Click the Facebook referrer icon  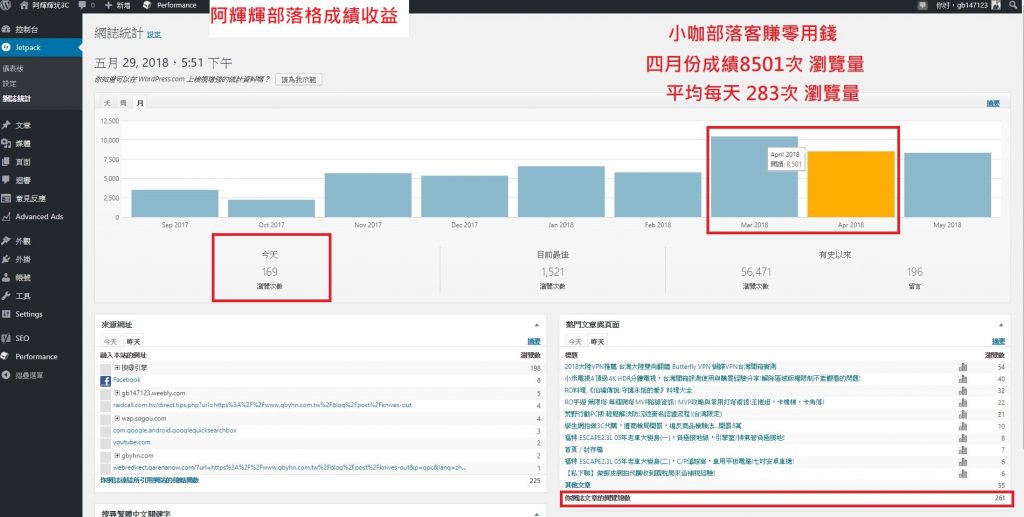pyautogui.click(x=104, y=381)
